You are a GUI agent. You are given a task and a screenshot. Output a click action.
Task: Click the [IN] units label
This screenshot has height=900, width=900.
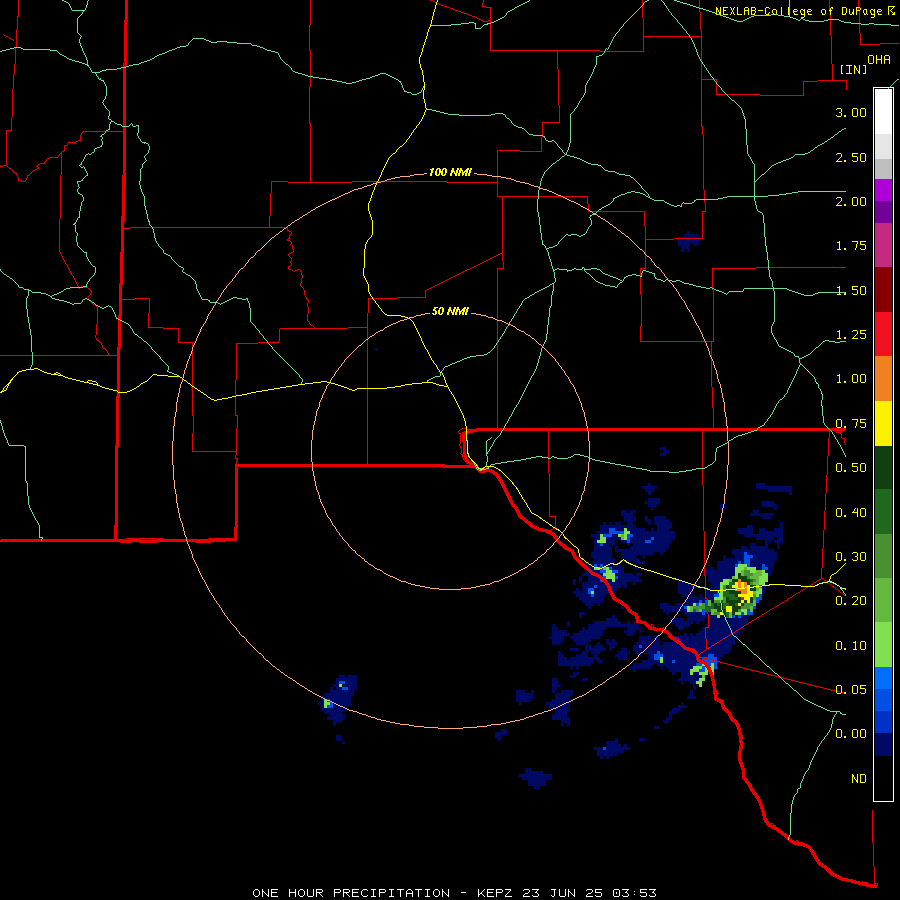point(853,69)
